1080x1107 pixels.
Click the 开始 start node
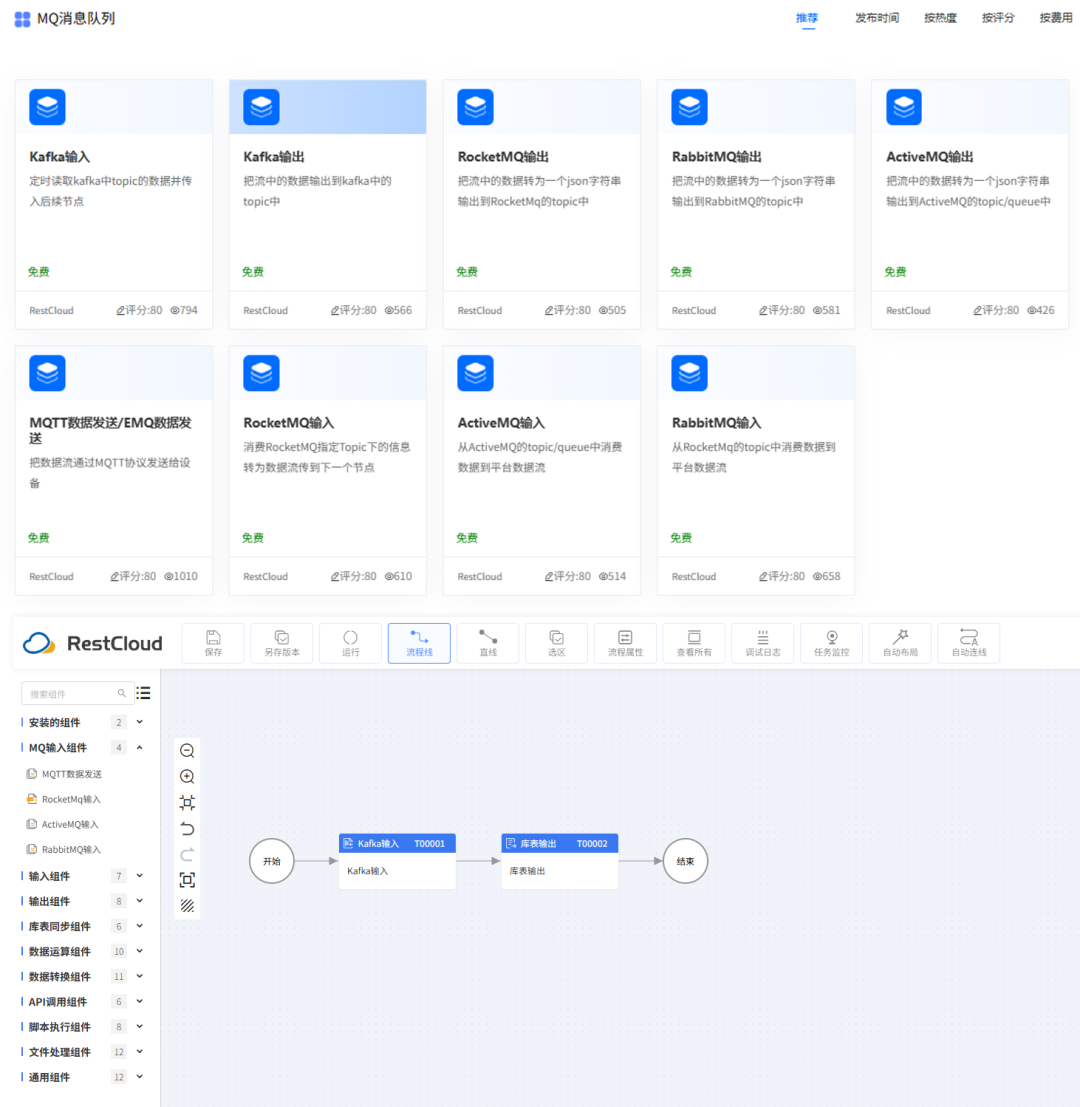click(272, 861)
